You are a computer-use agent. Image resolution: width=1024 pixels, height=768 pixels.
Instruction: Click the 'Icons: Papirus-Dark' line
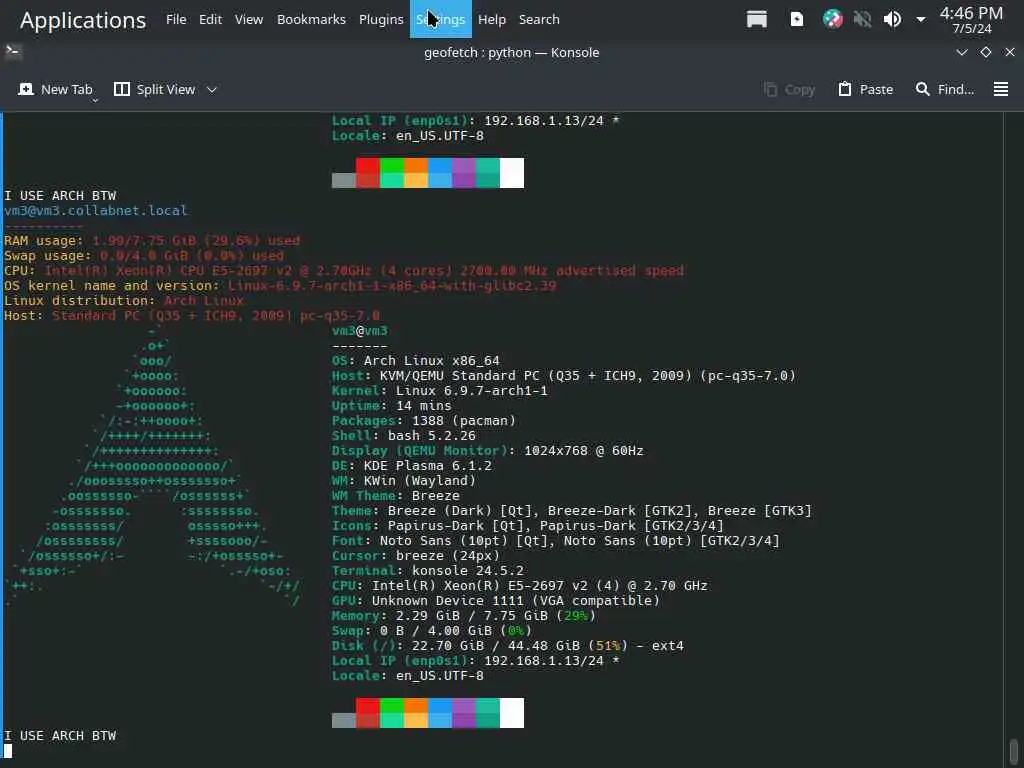click(528, 526)
